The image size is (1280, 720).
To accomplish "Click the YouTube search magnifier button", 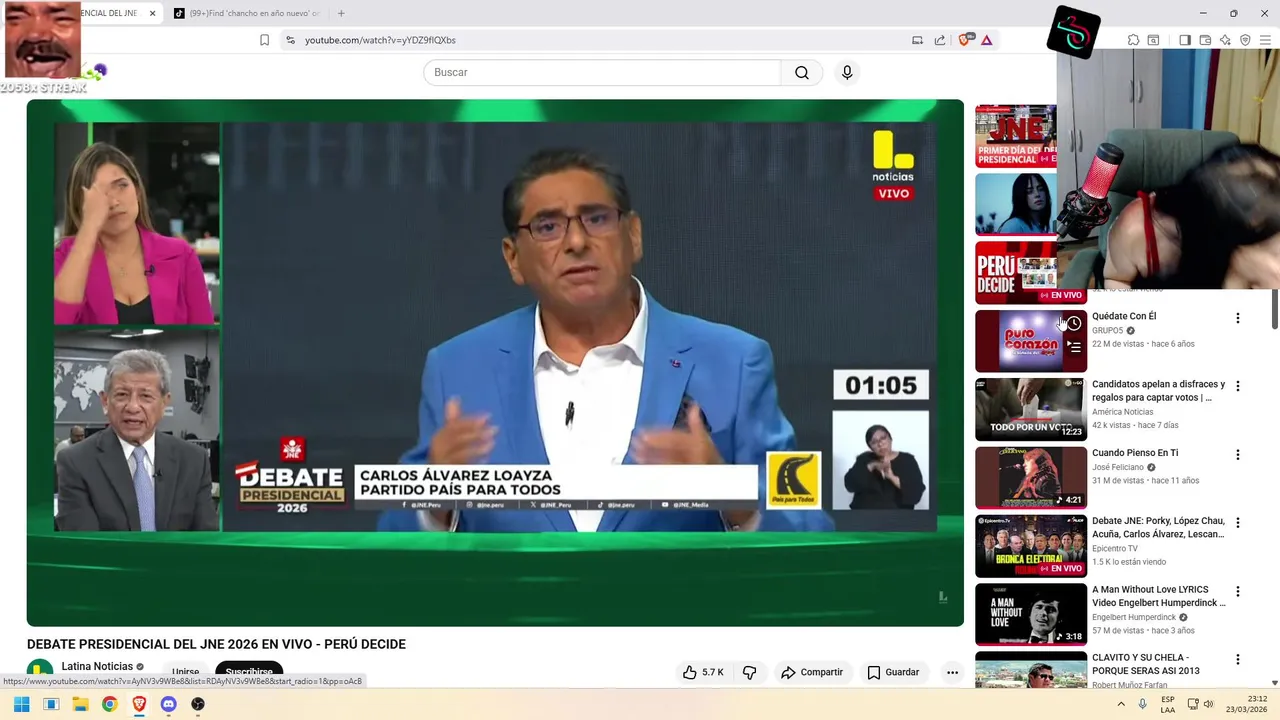I will [802, 72].
